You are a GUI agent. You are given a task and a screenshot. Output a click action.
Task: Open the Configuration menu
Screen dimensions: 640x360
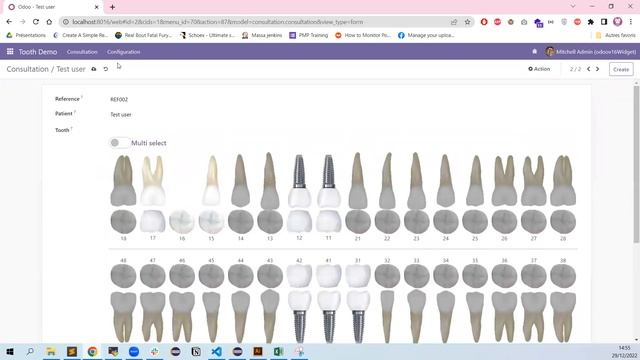(x=124, y=52)
